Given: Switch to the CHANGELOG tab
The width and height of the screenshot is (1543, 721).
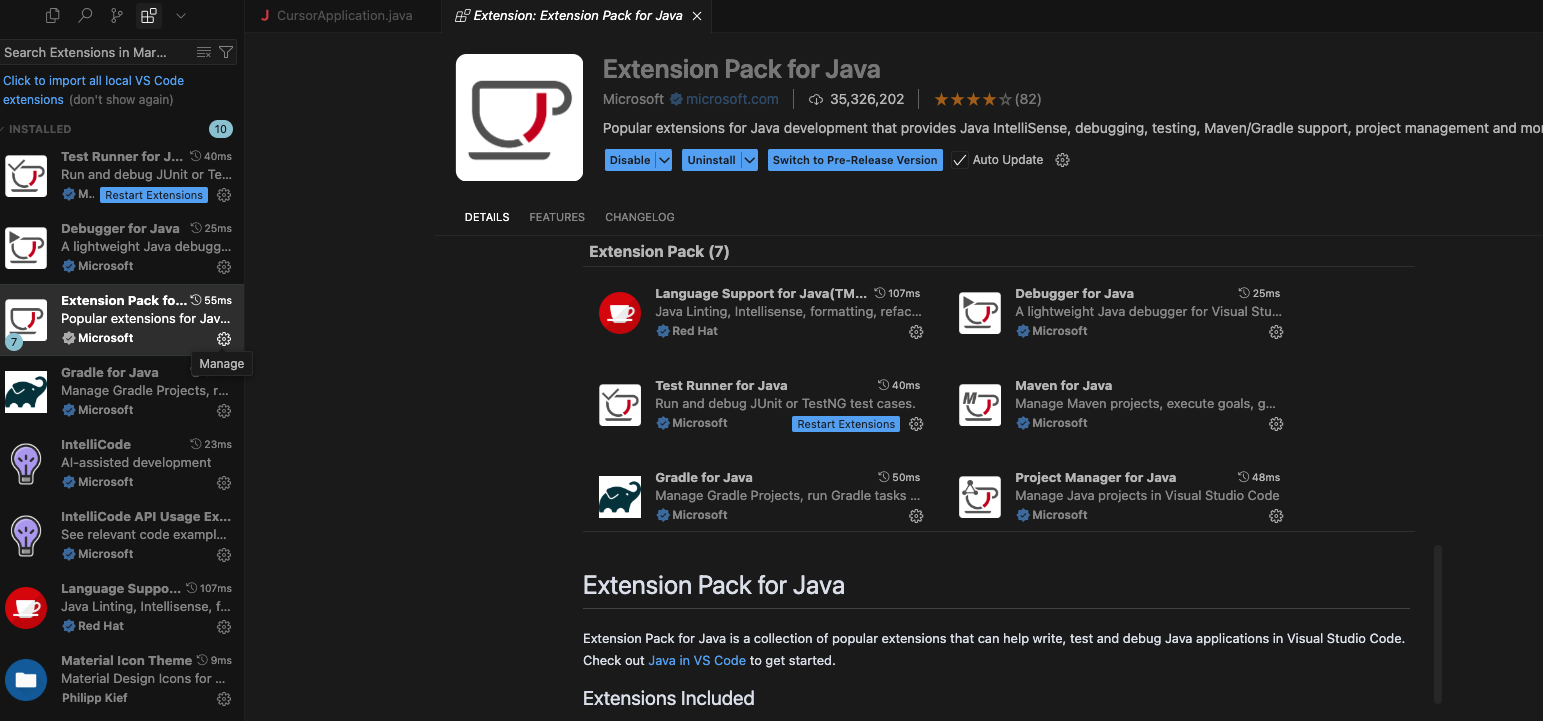Looking at the screenshot, I should pyautogui.click(x=640, y=217).
